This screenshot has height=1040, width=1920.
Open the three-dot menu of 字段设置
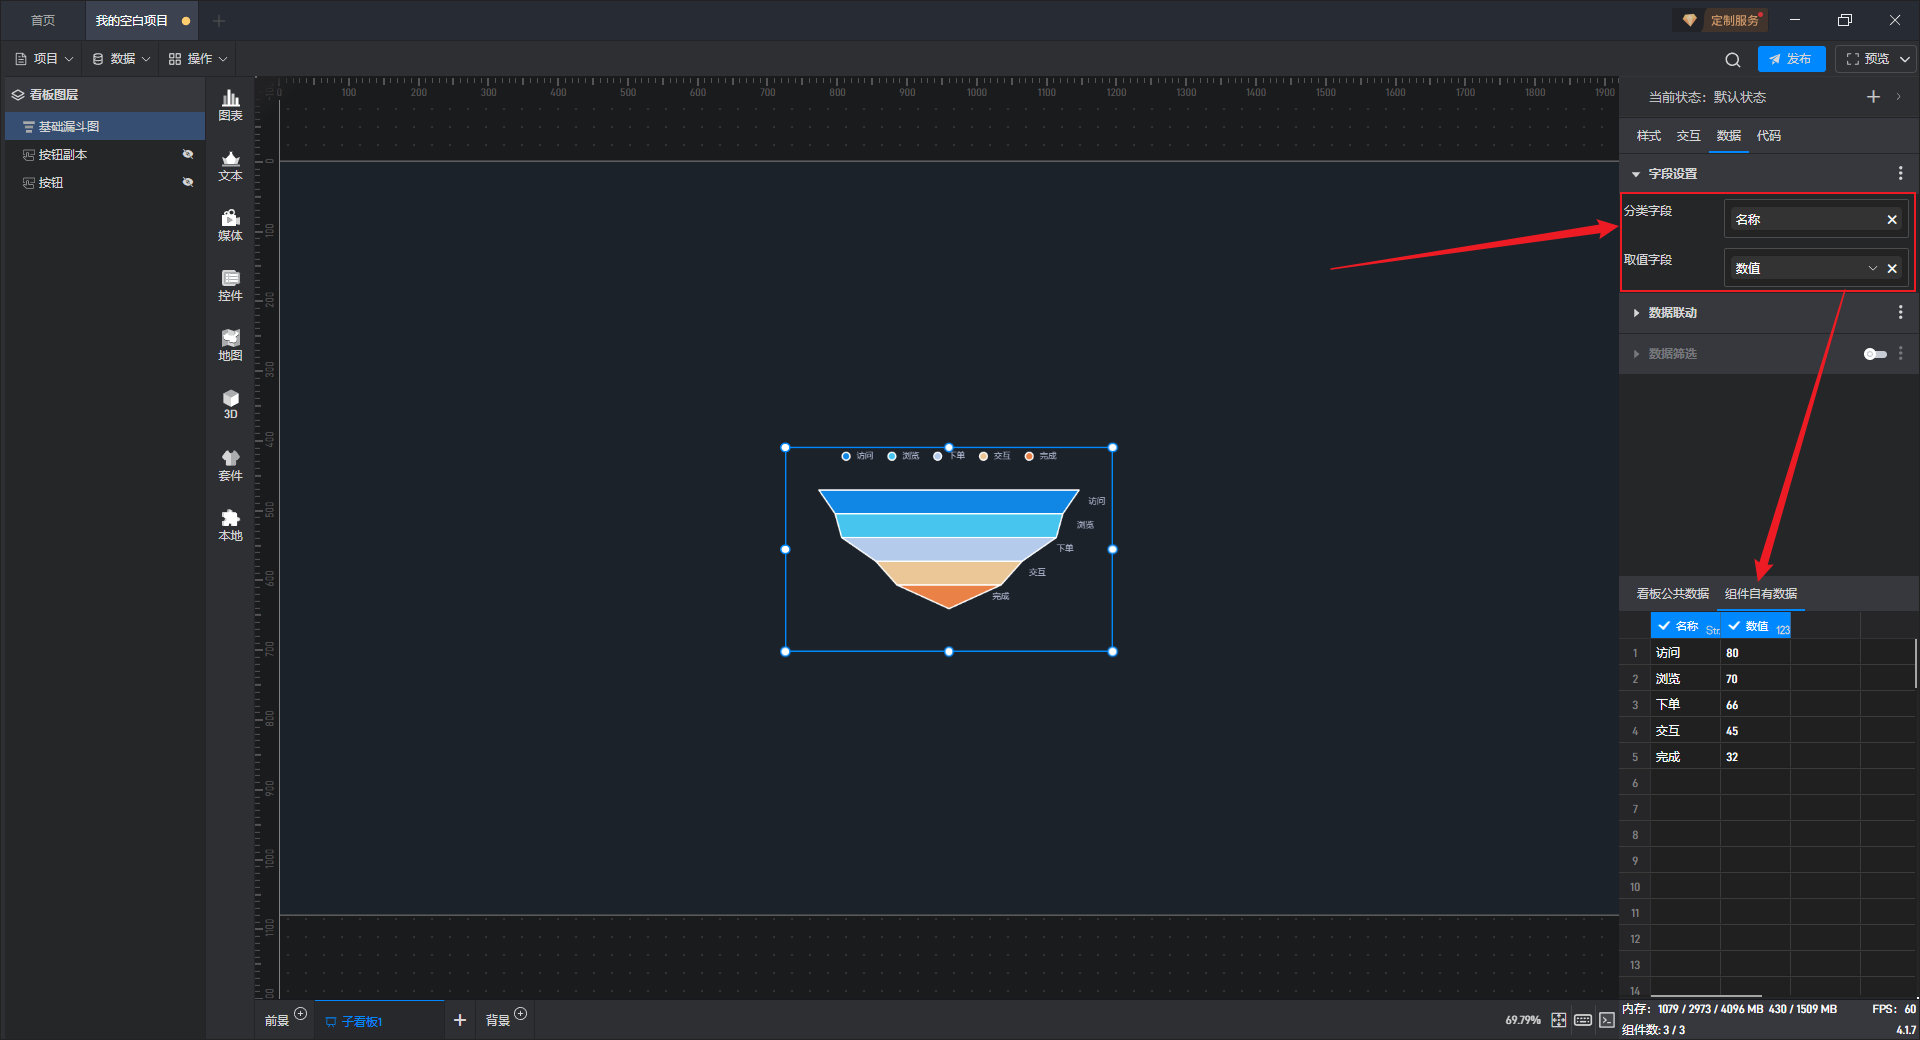(x=1900, y=173)
